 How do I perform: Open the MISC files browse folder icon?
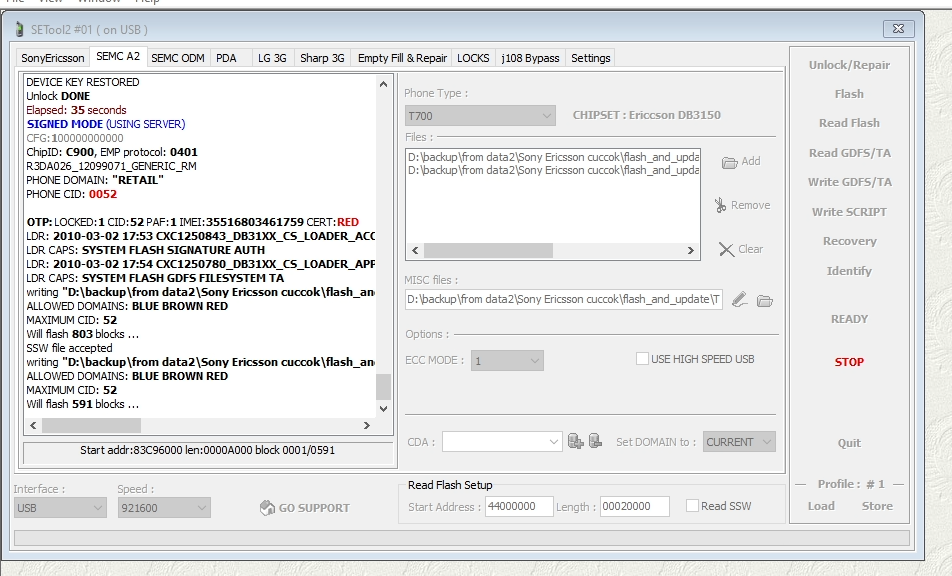click(765, 300)
